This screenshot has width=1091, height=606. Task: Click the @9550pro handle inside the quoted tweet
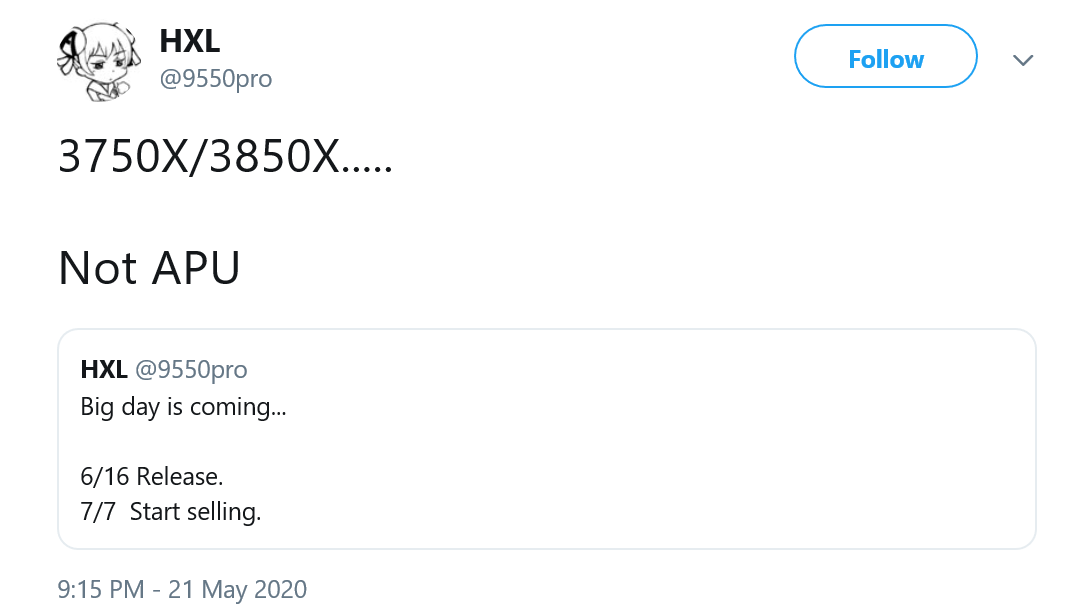[x=191, y=370]
